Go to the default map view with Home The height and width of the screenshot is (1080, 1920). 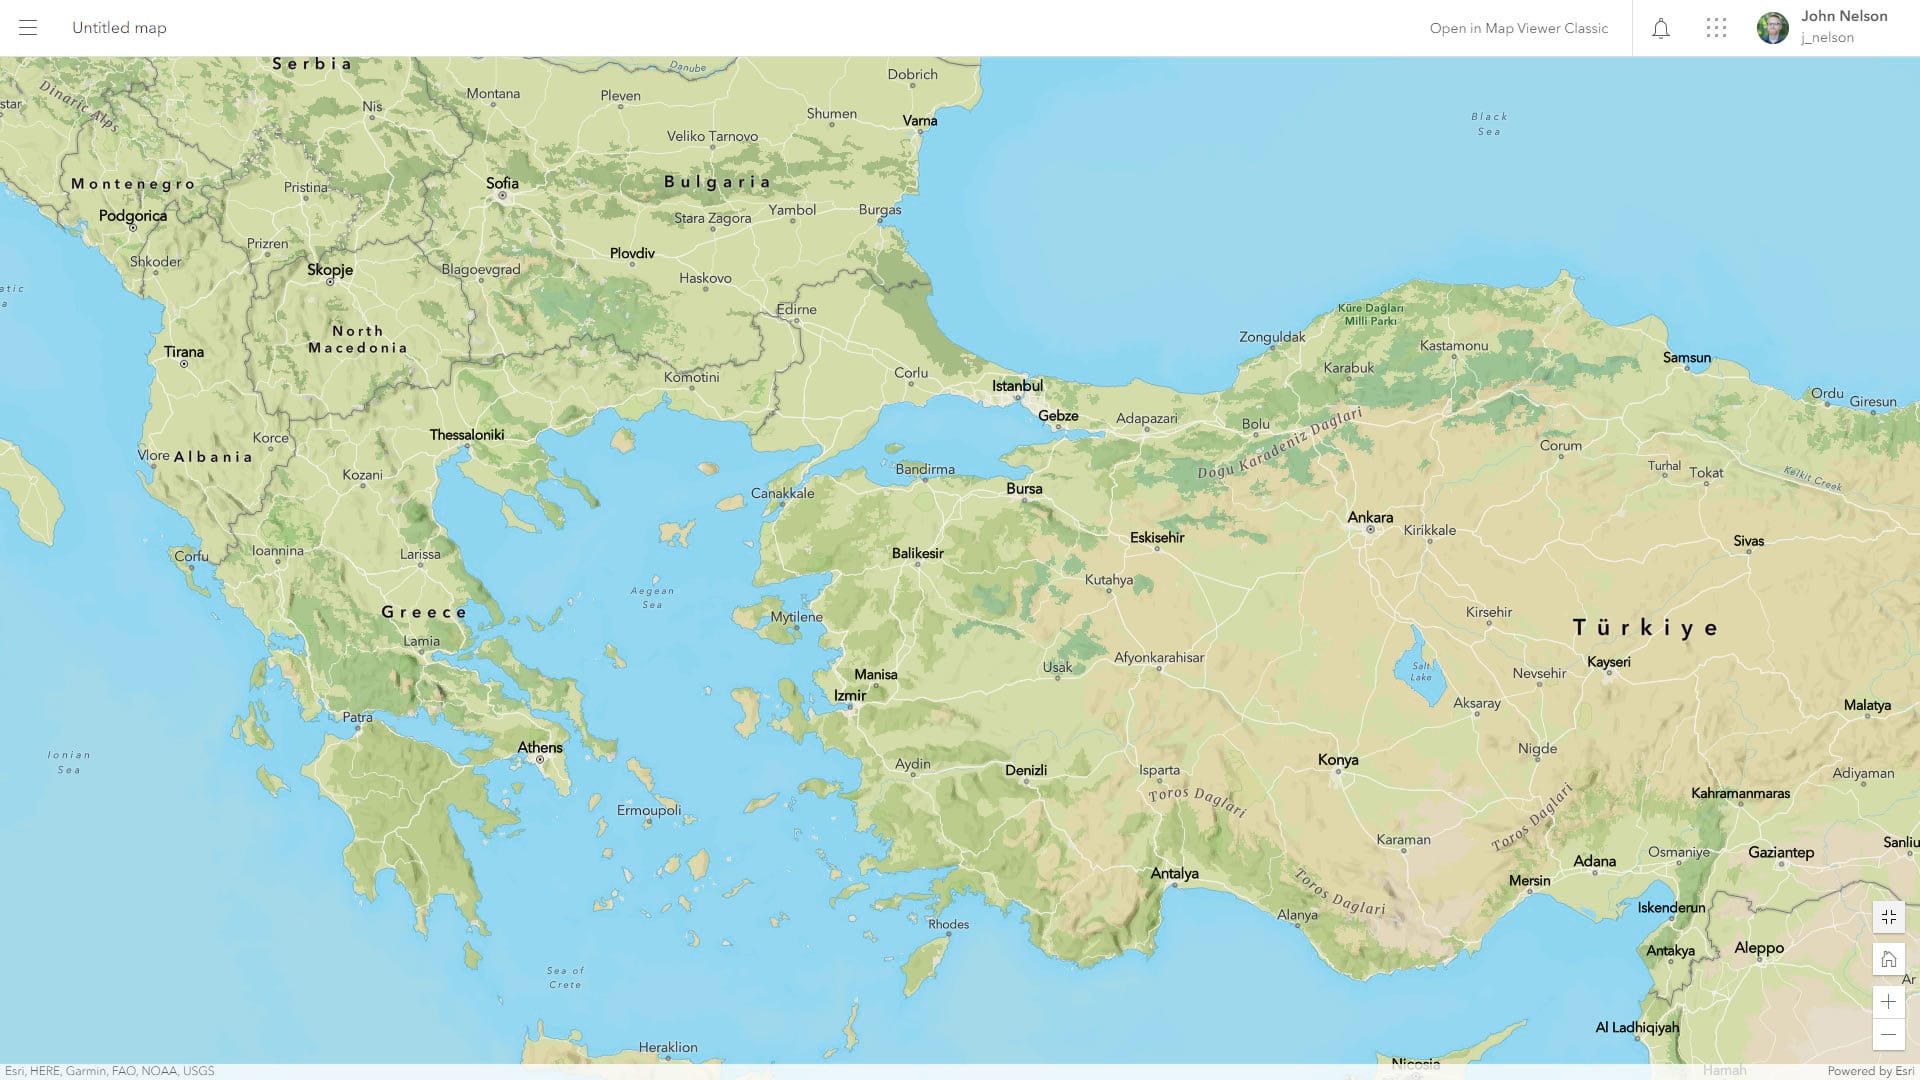tap(1888, 959)
